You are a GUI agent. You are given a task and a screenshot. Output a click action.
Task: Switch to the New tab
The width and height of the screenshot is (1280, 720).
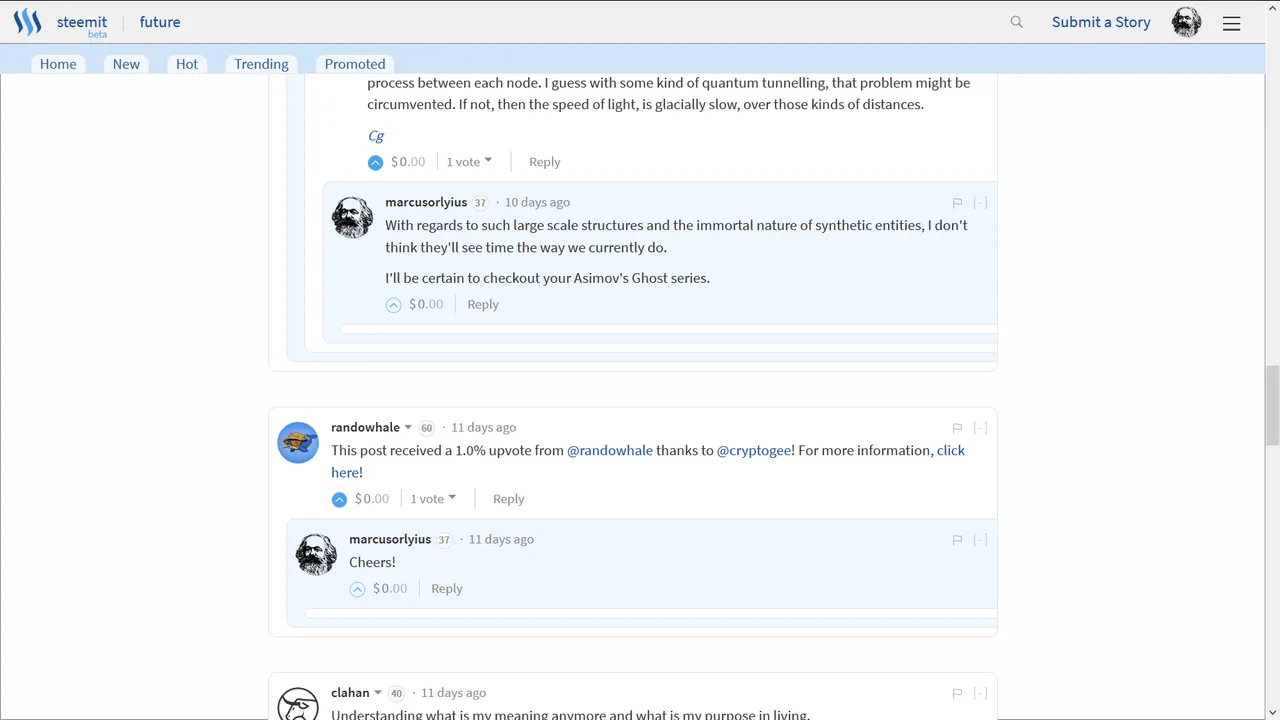pyautogui.click(x=126, y=63)
